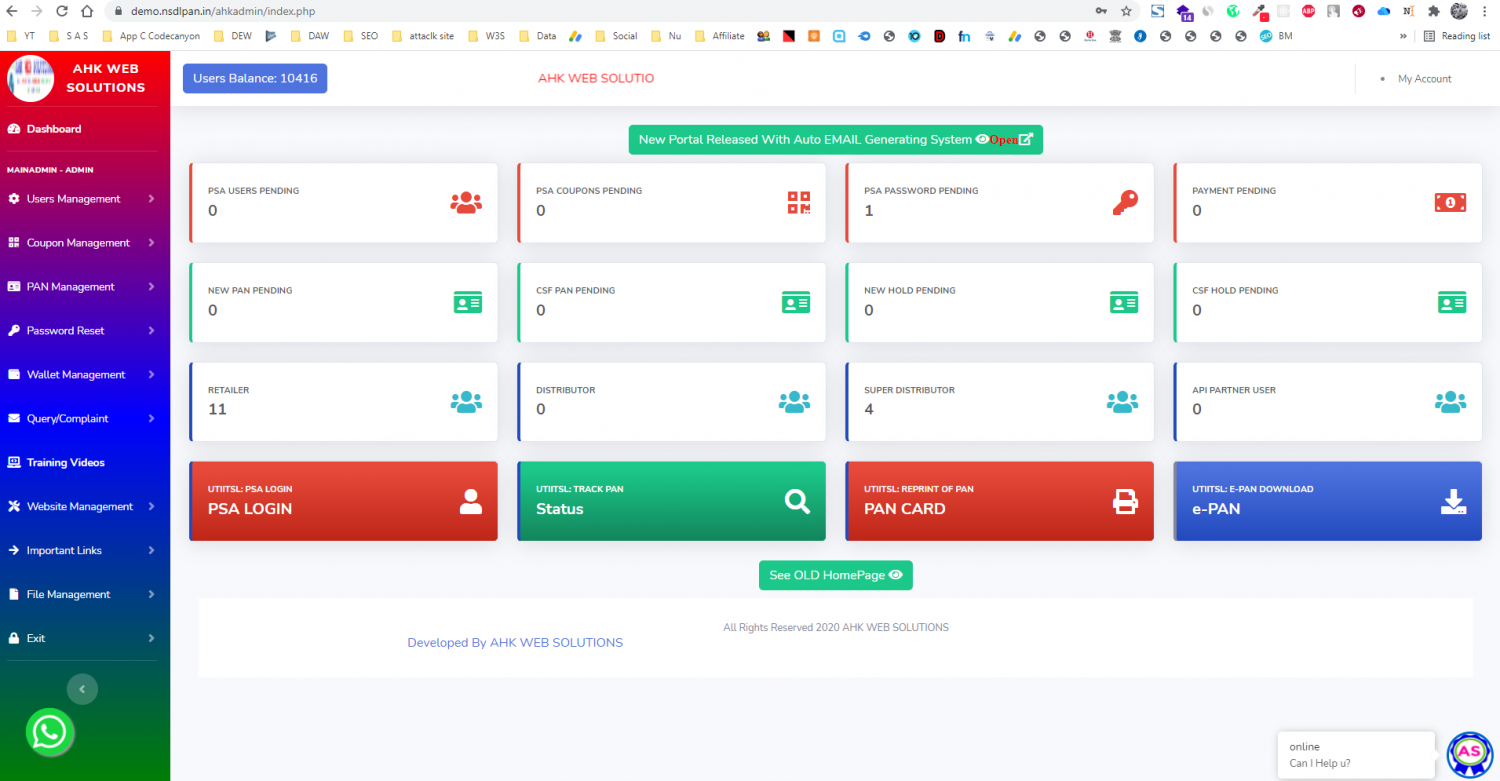
Task: Click the AHK Web Solutions logo in sidebar
Action: 31,78
